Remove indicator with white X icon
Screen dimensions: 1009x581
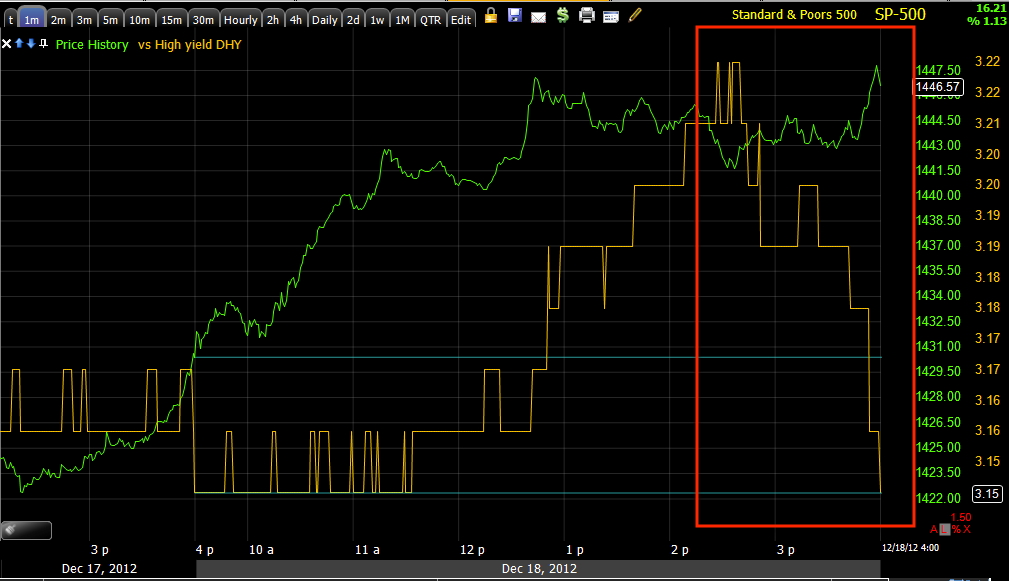pos(6,44)
